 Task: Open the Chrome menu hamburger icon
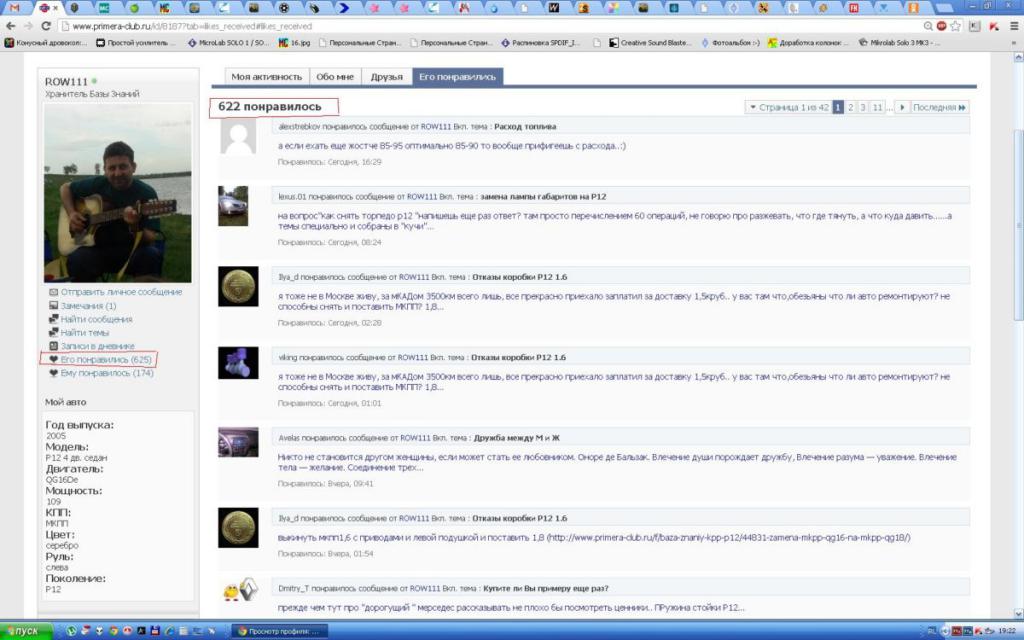click(x=1014, y=26)
